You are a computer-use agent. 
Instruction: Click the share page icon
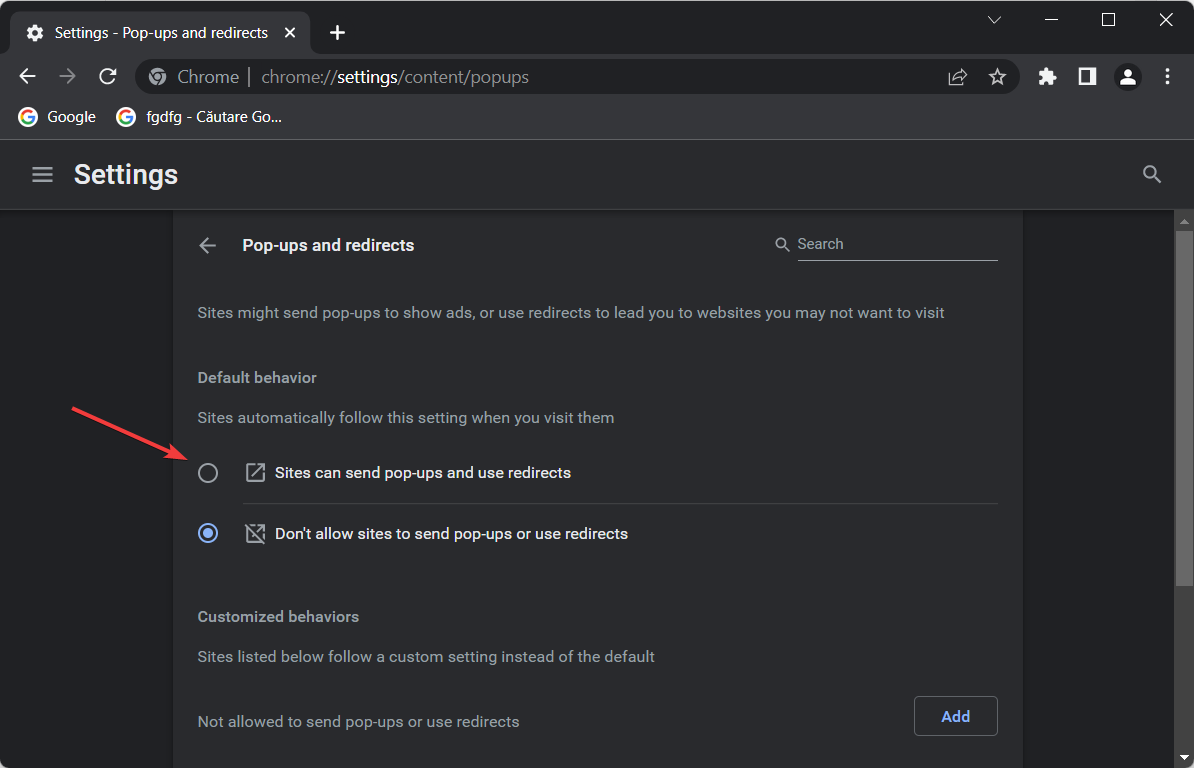pos(957,77)
